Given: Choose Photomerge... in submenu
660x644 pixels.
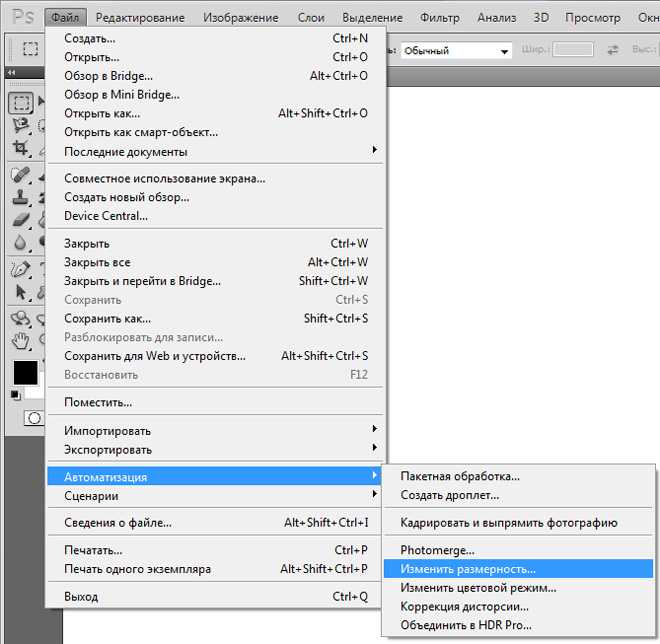Looking at the screenshot, I should [519, 550].
